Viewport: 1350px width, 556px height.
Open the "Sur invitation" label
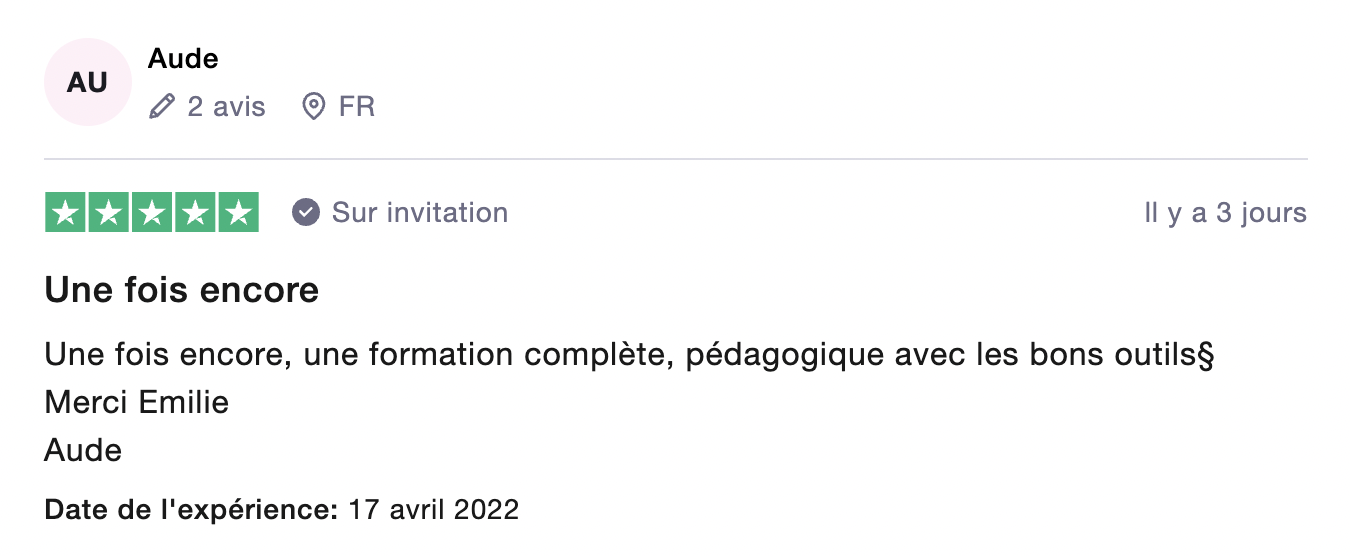pyautogui.click(x=420, y=213)
